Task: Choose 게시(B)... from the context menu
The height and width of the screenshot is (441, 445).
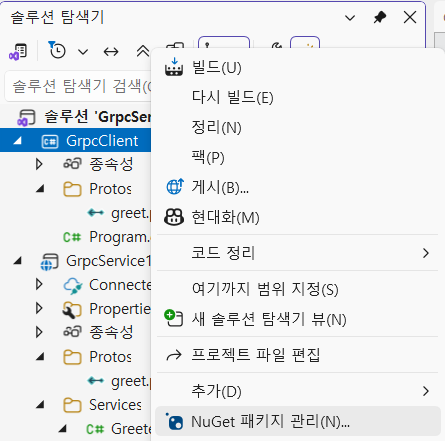Action: click(297, 187)
